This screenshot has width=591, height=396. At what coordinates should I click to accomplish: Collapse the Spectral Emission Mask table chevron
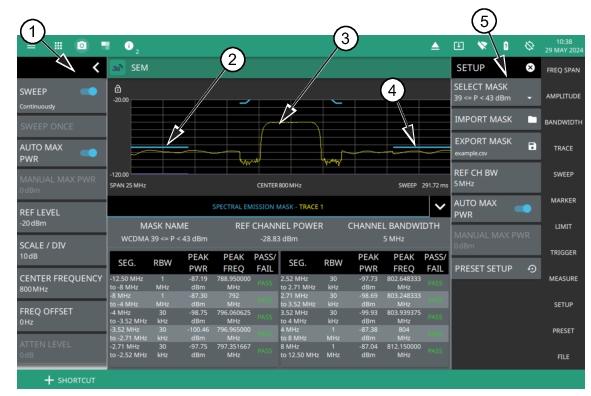[440, 206]
